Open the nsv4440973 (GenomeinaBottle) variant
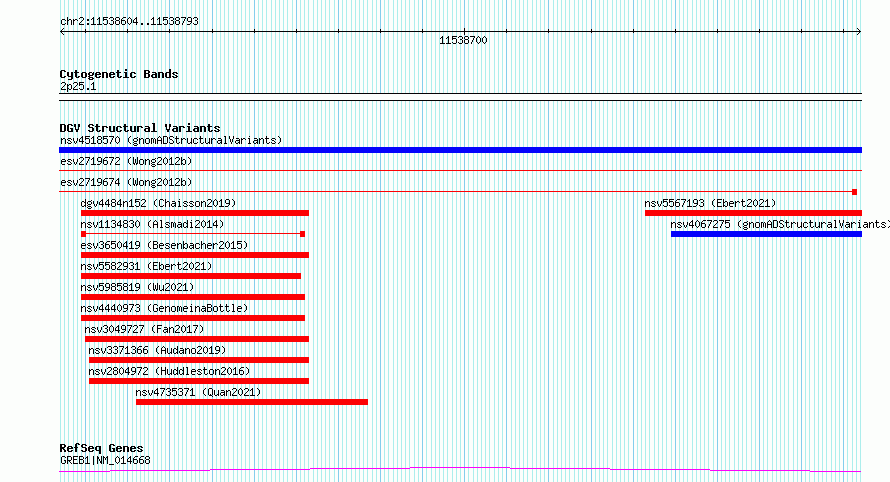This screenshot has width=890, height=482. point(193,318)
